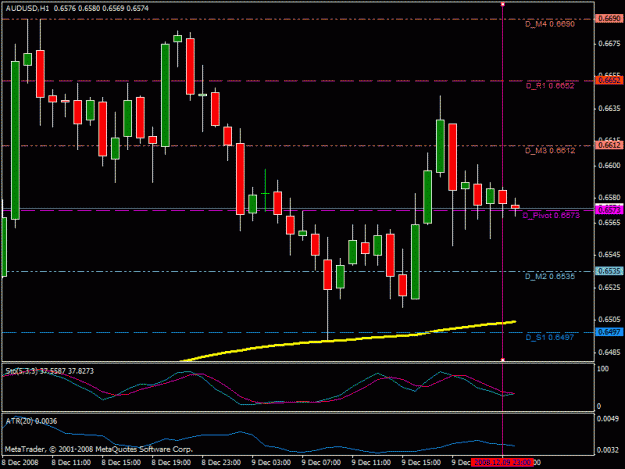The image size is (625, 469).
Task: Select the D_R1 0.6652 resistance label
Action: (550, 86)
